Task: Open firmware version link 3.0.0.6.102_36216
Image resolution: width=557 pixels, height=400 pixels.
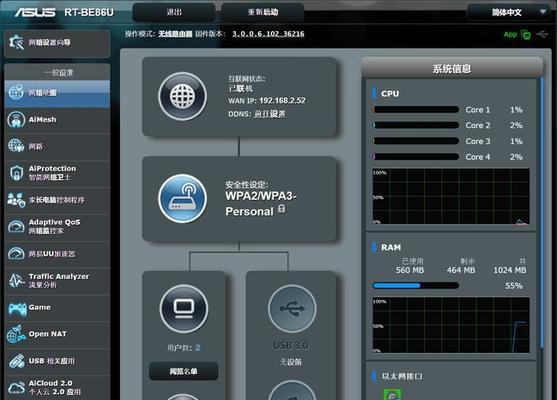Action: (268, 34)
